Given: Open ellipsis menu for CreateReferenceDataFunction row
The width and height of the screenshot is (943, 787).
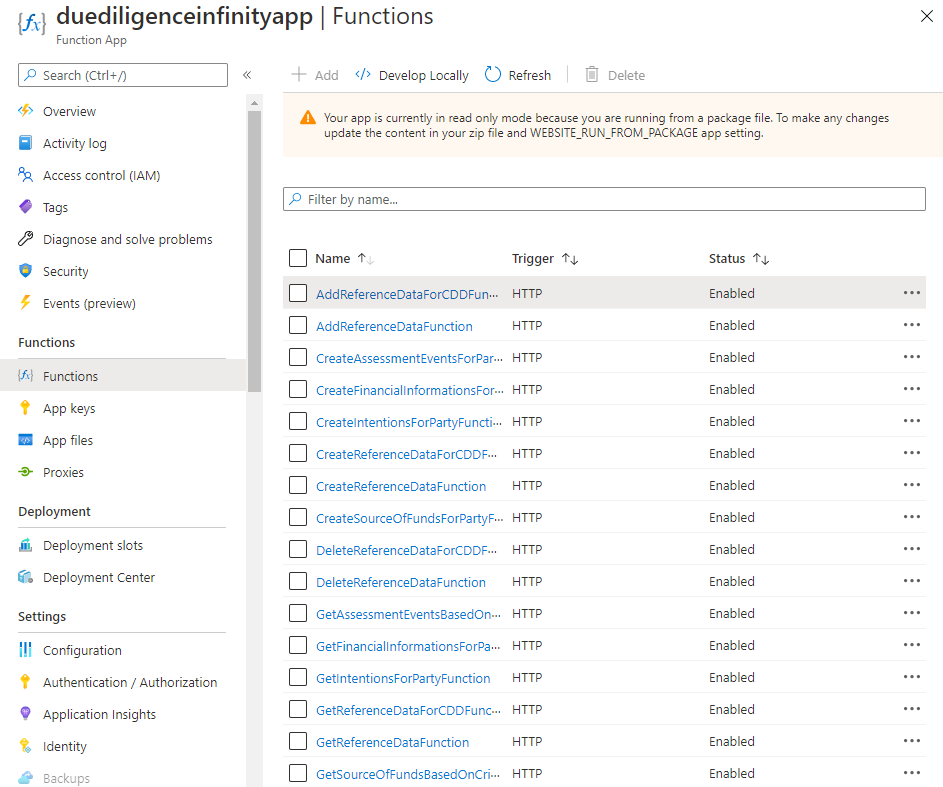Looking at the screenshot, I should click(911, 485).
